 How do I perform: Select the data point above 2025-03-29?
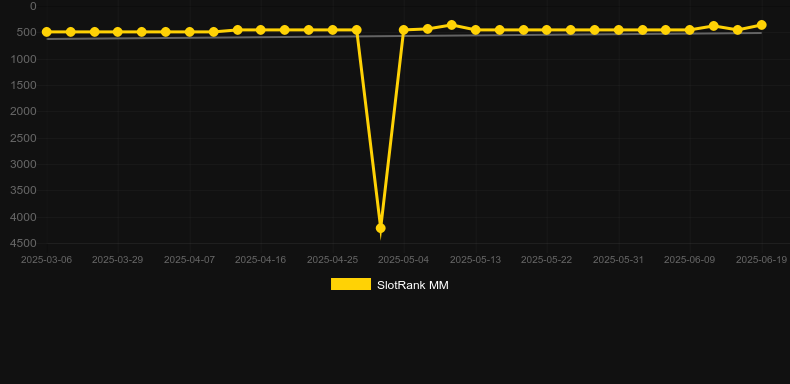pyautogui.click(x=117, y=32)
